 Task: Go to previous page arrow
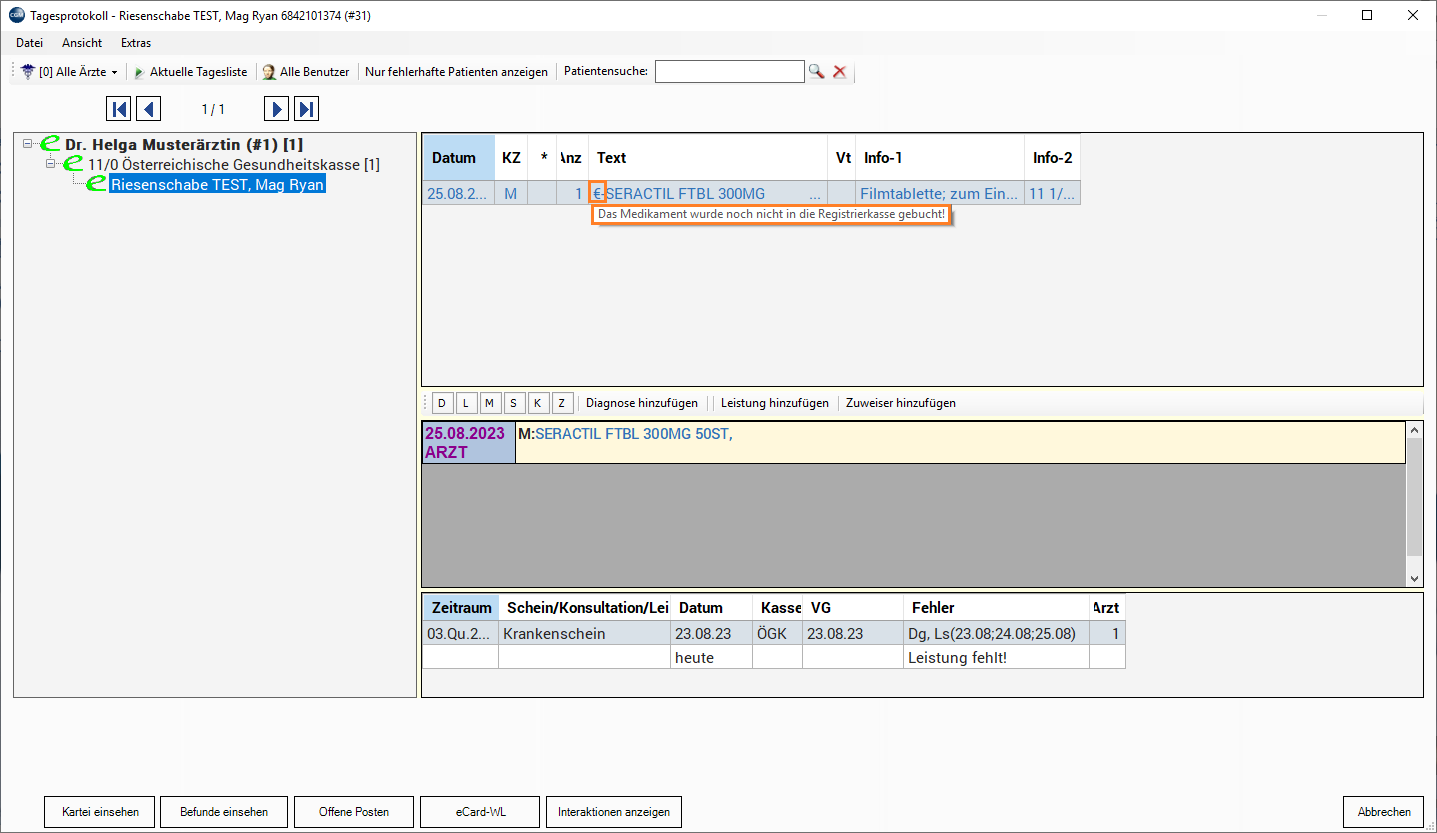pyautogui.click(x=148, y=109)
